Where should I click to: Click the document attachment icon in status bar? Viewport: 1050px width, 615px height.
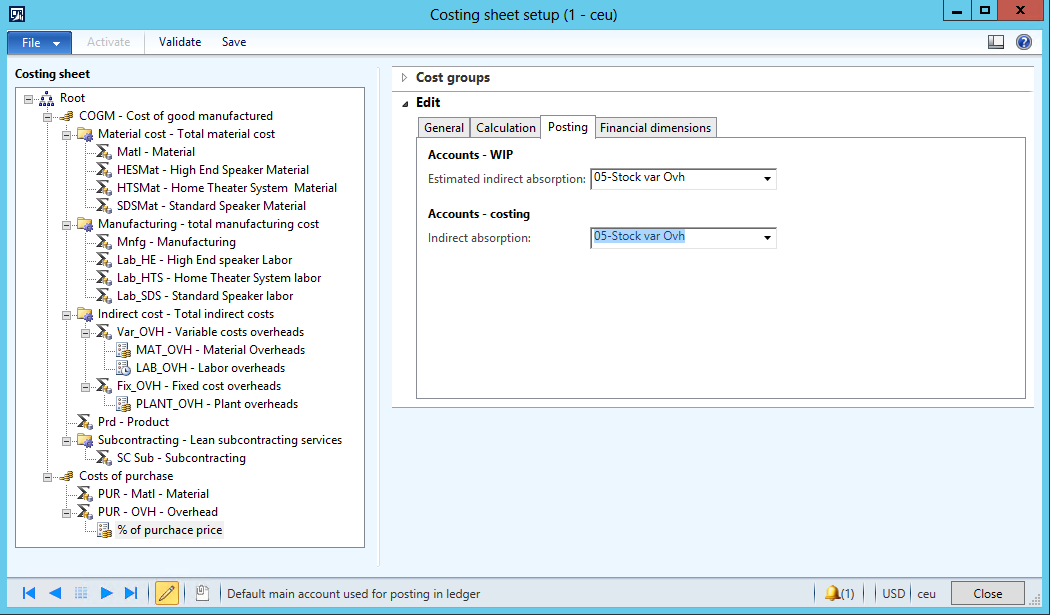202,593
